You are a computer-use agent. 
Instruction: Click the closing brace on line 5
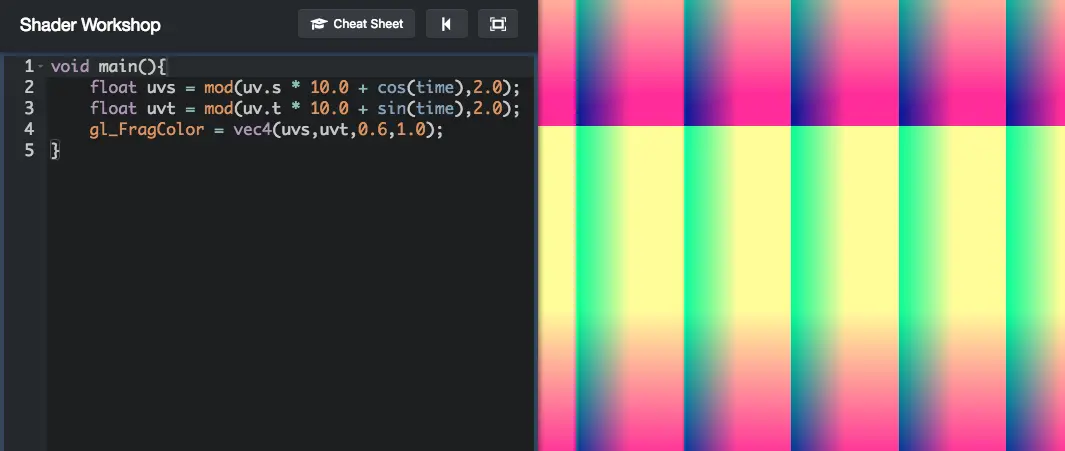point(55,151)
